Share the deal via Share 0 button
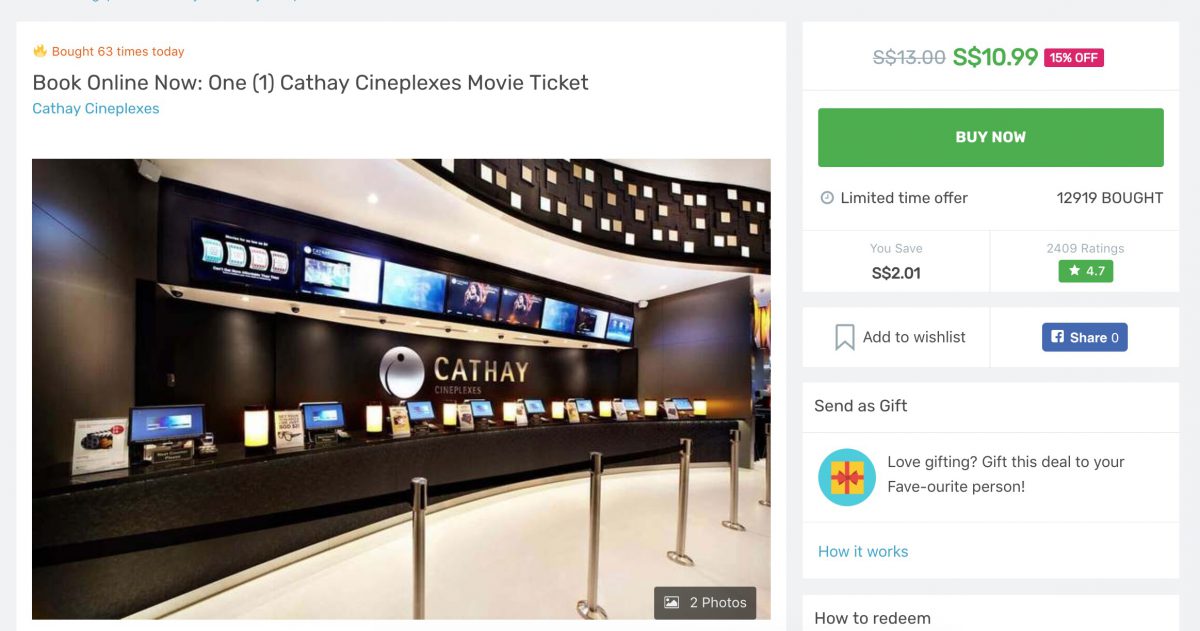This screenshot has height=631, width=1200. point(1085,337)
